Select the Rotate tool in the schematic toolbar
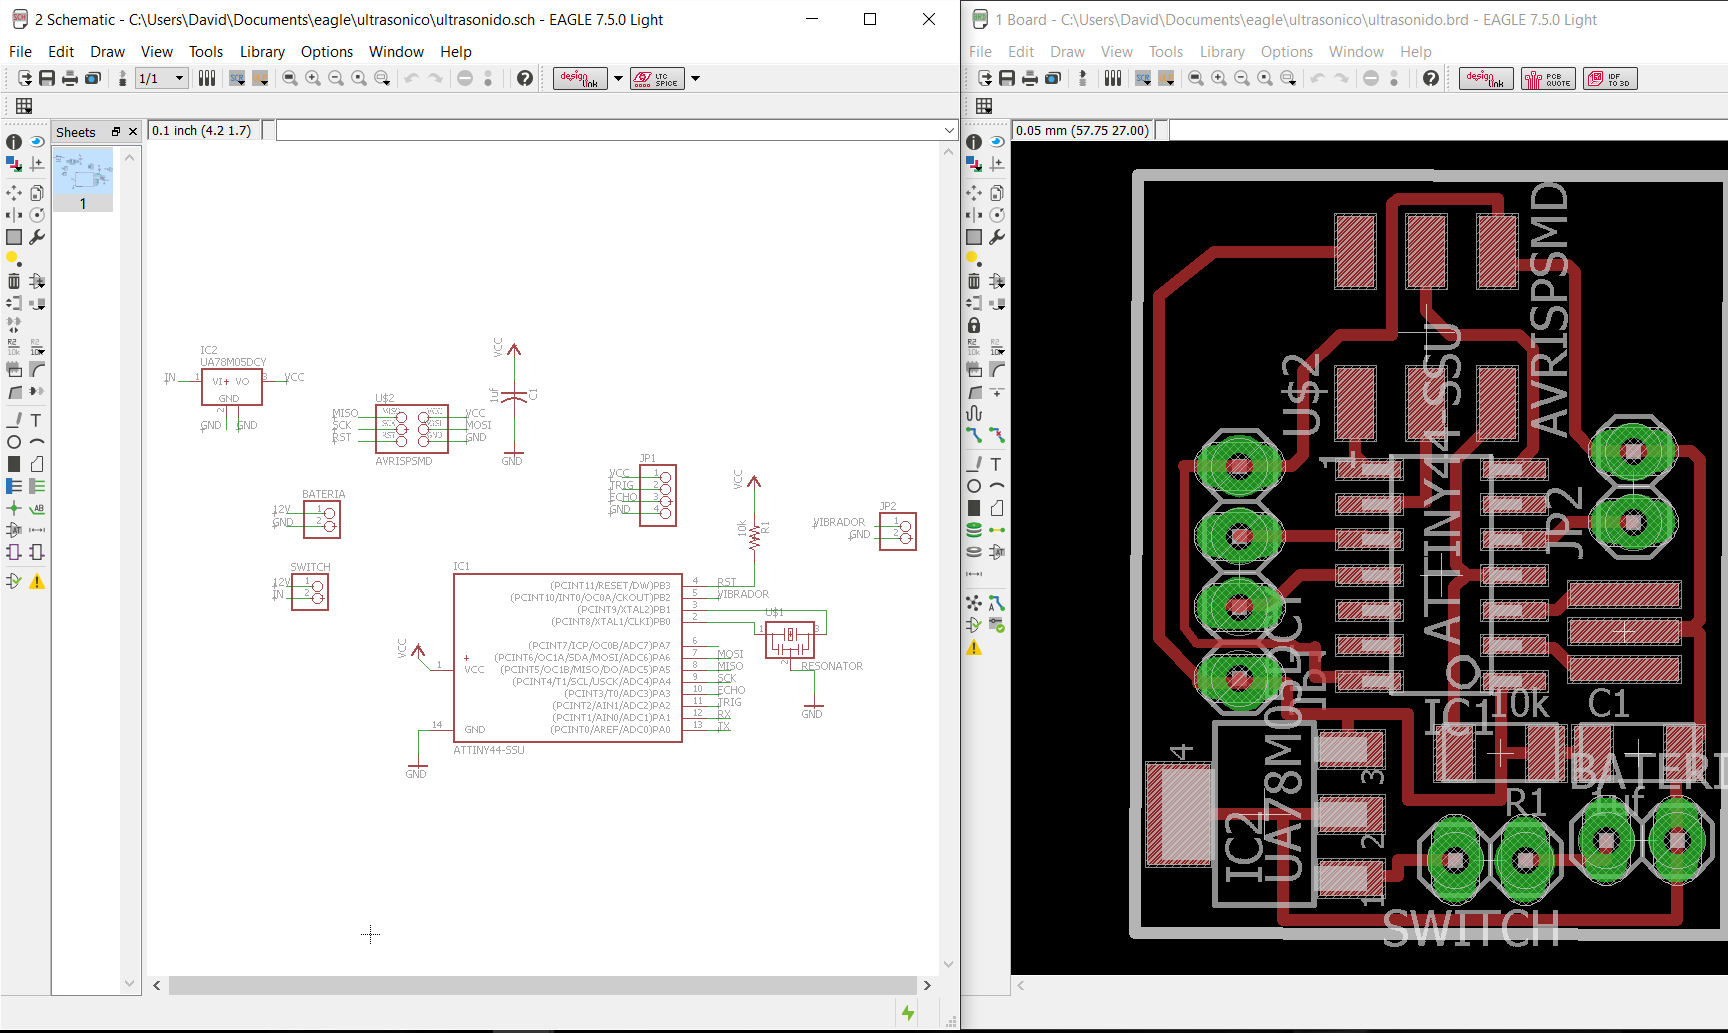 [x=37, y=215]
